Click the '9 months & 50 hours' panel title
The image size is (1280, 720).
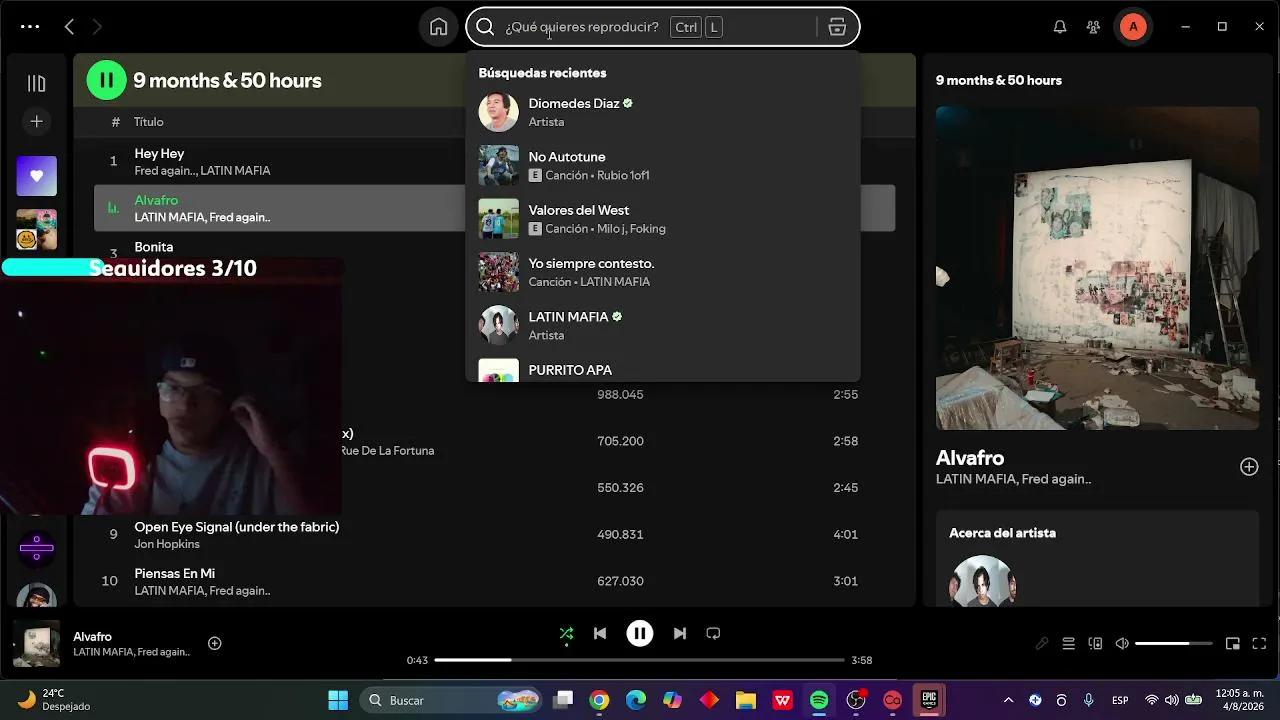(x=999, y=80)
